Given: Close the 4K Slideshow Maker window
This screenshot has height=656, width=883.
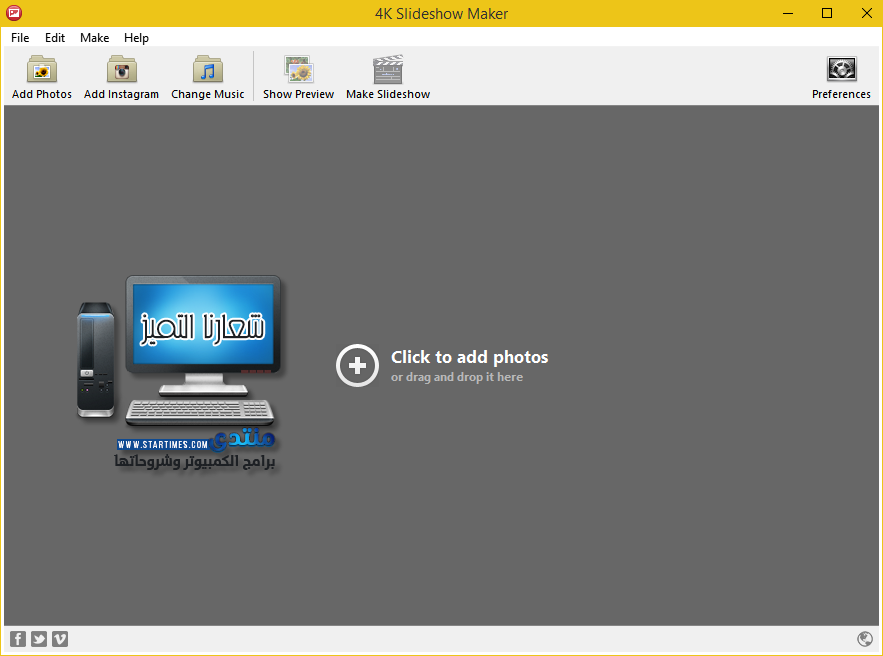Looking at the screenshot, I should [x=867, y=13].
